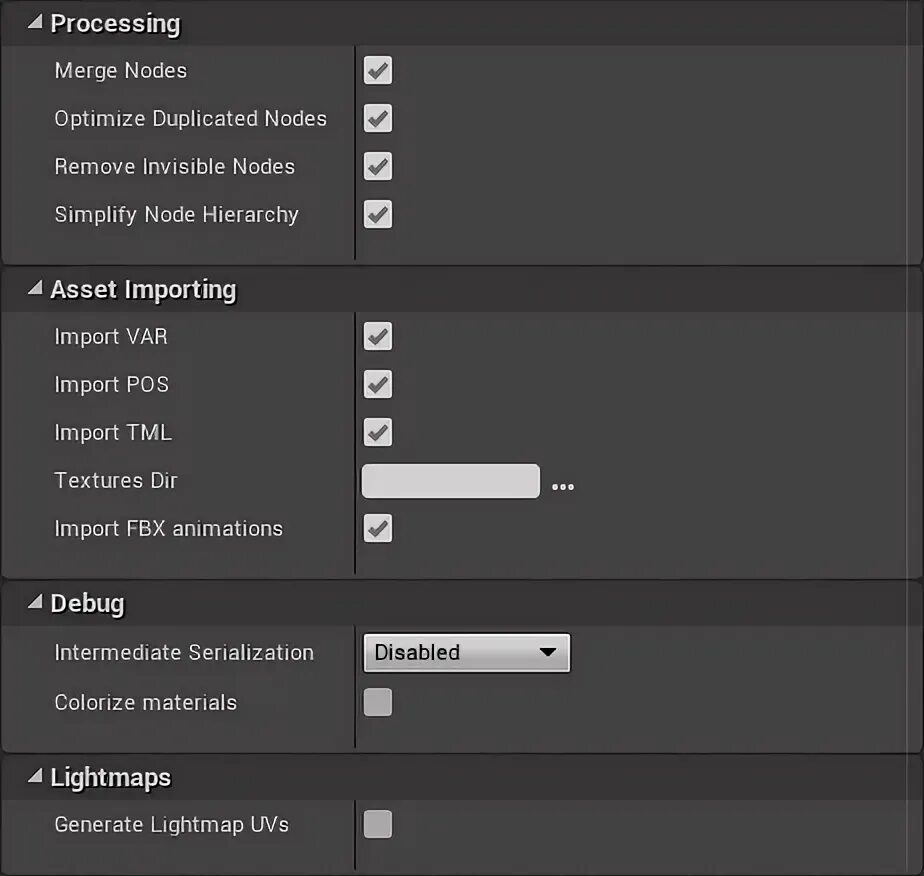Toggle the Import POS checkbox
The height and width of the screenshot is (876, 924).
tap(378, 384)
